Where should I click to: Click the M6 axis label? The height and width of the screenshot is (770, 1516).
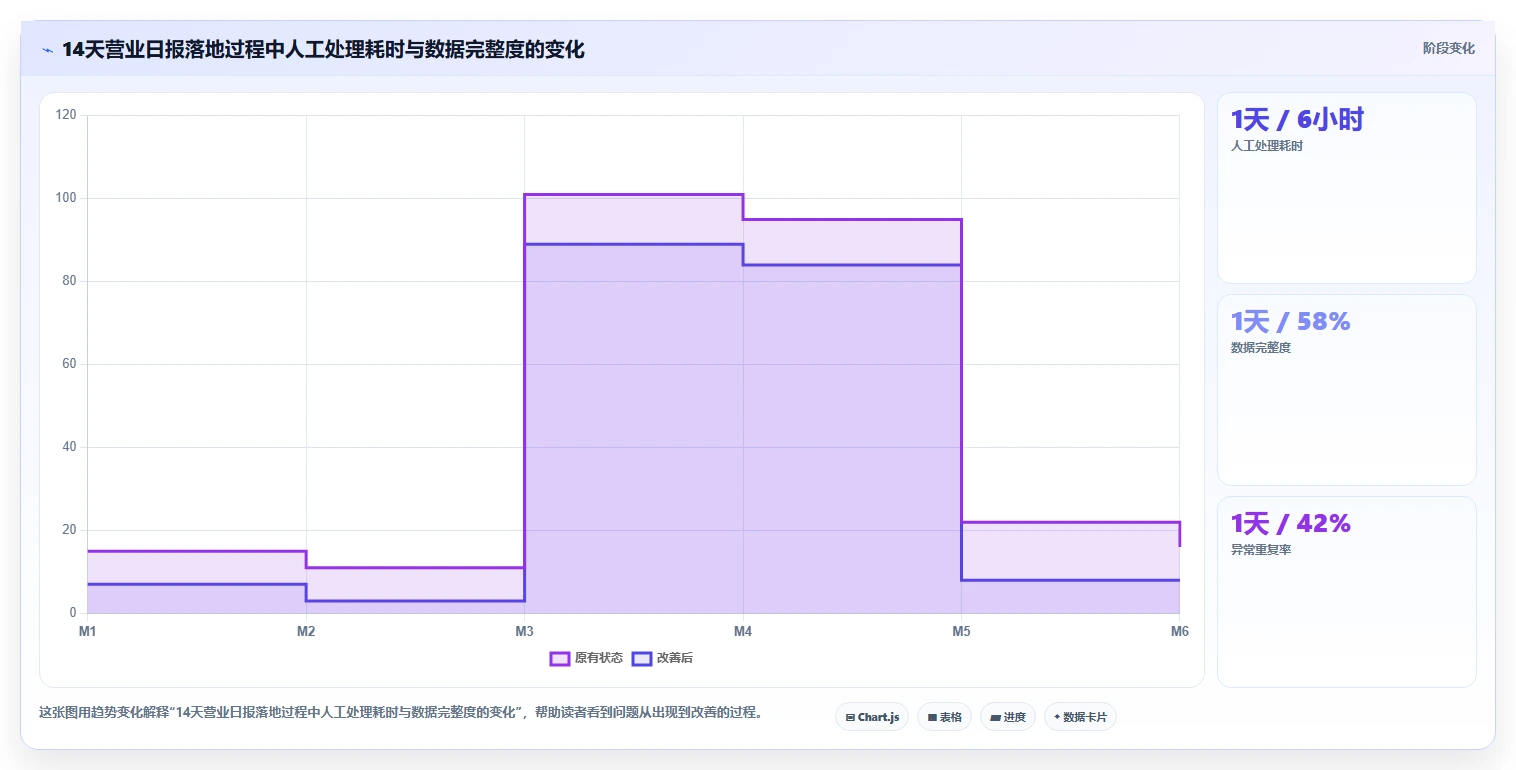pyautogui.click(x=1179, y=631)
